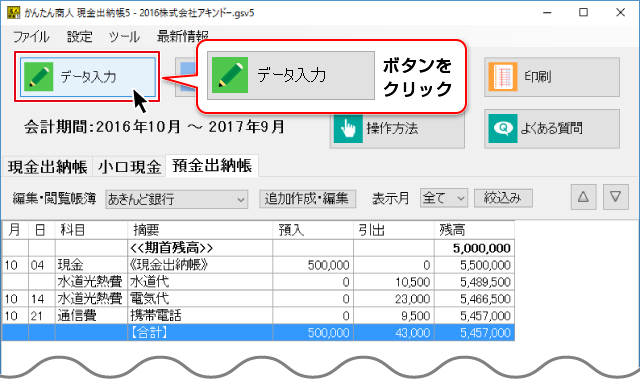Image resolution: width=640 pixels, height=381 pixels.
Task: Open the ツール menu
Action: (x=124, y=37)
